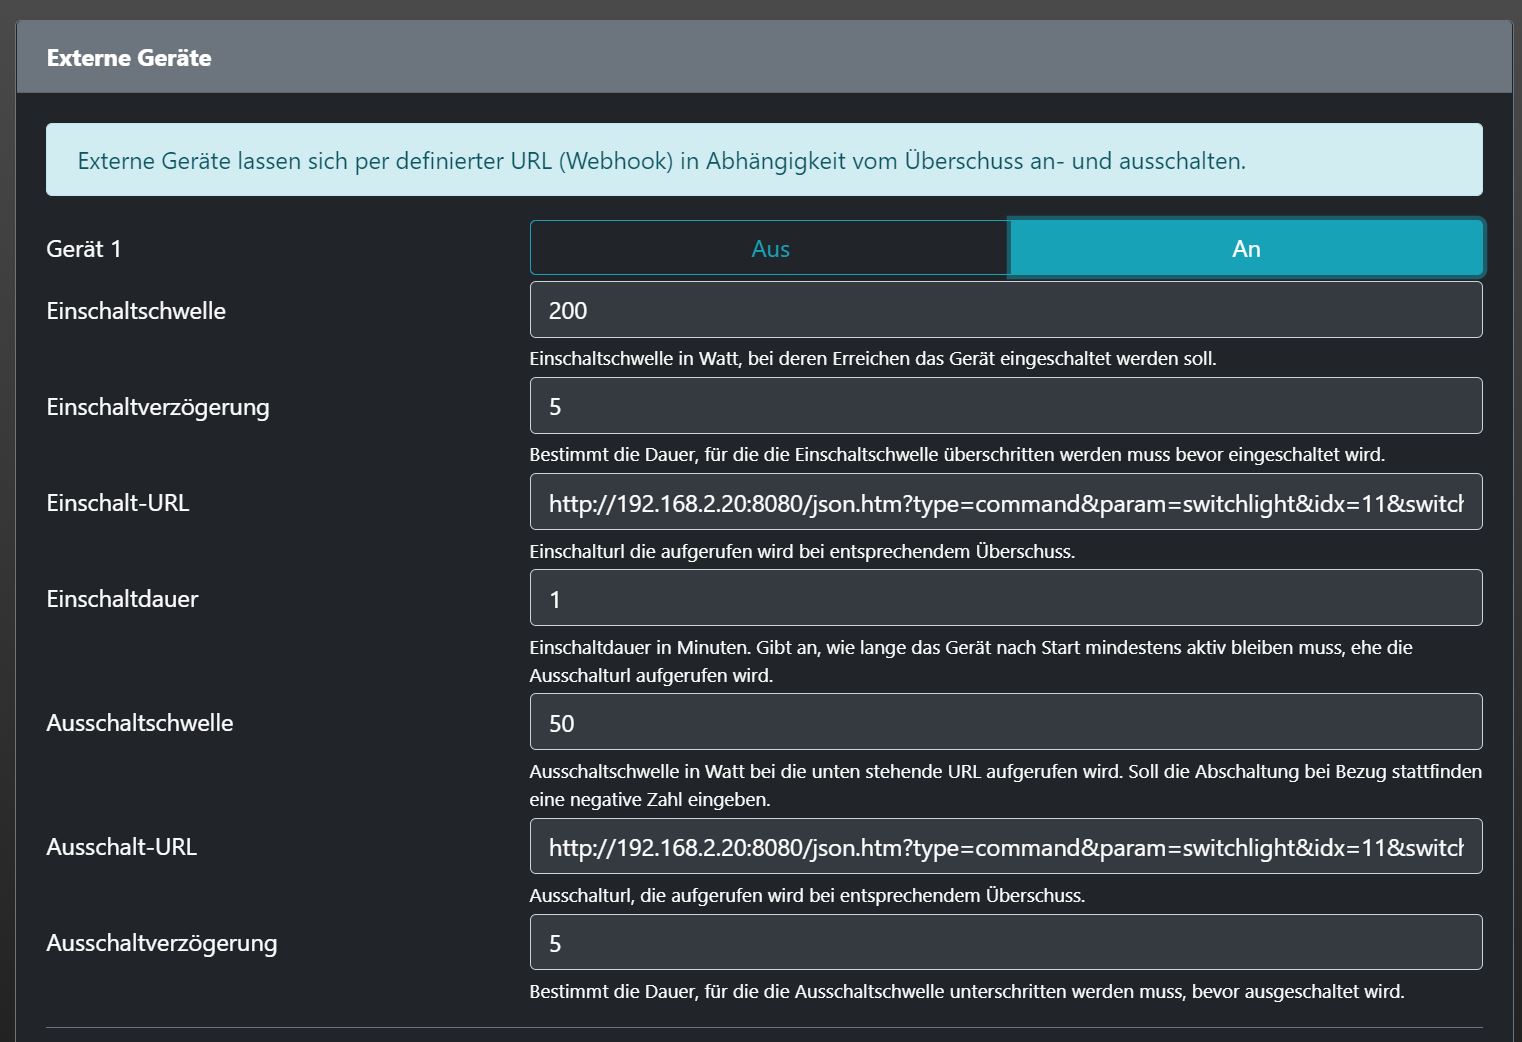Click the Ausschaltschwelle field showing 50
Viewport: 1522px width, 1042px height.
click(x=1005, y=722)
